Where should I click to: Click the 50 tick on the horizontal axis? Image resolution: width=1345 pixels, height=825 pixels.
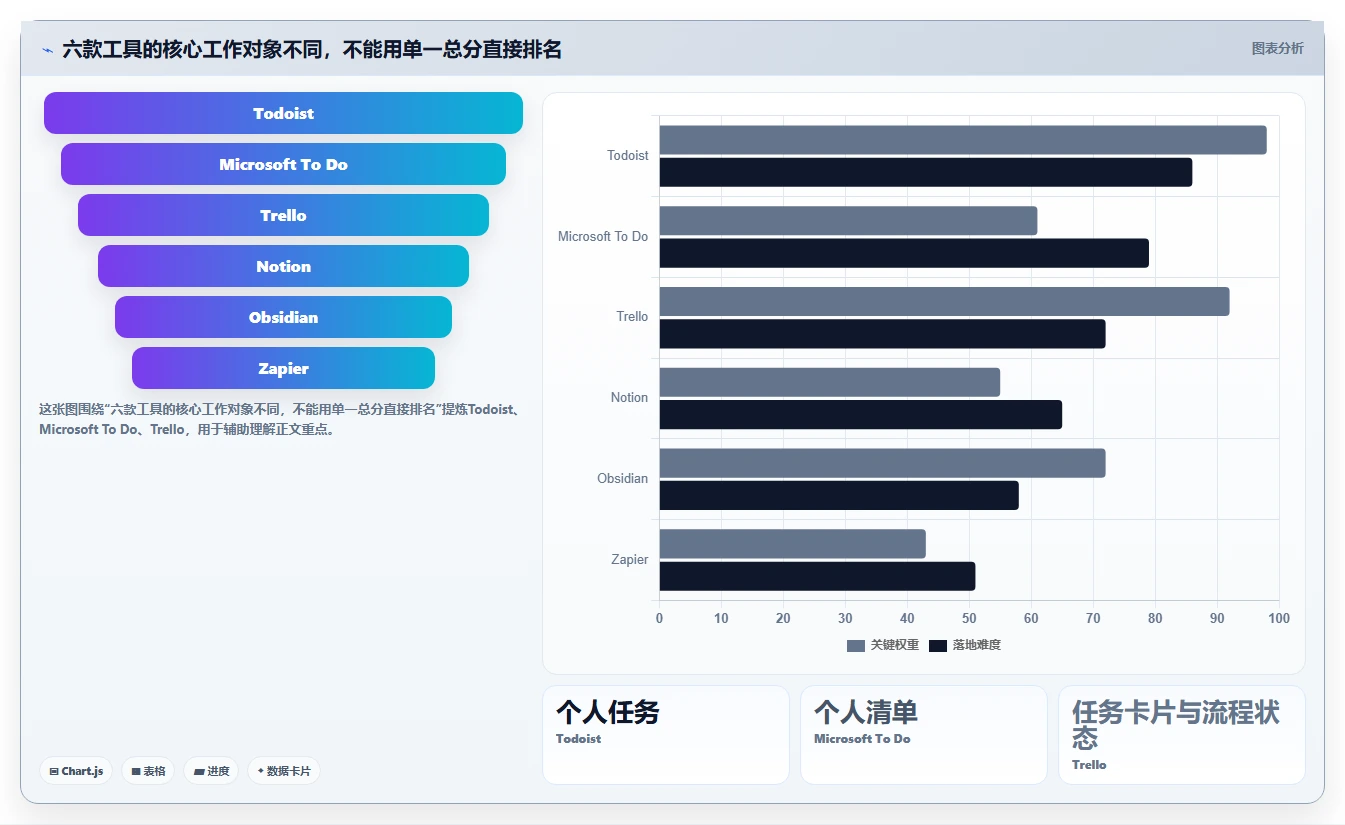point(969,618)
